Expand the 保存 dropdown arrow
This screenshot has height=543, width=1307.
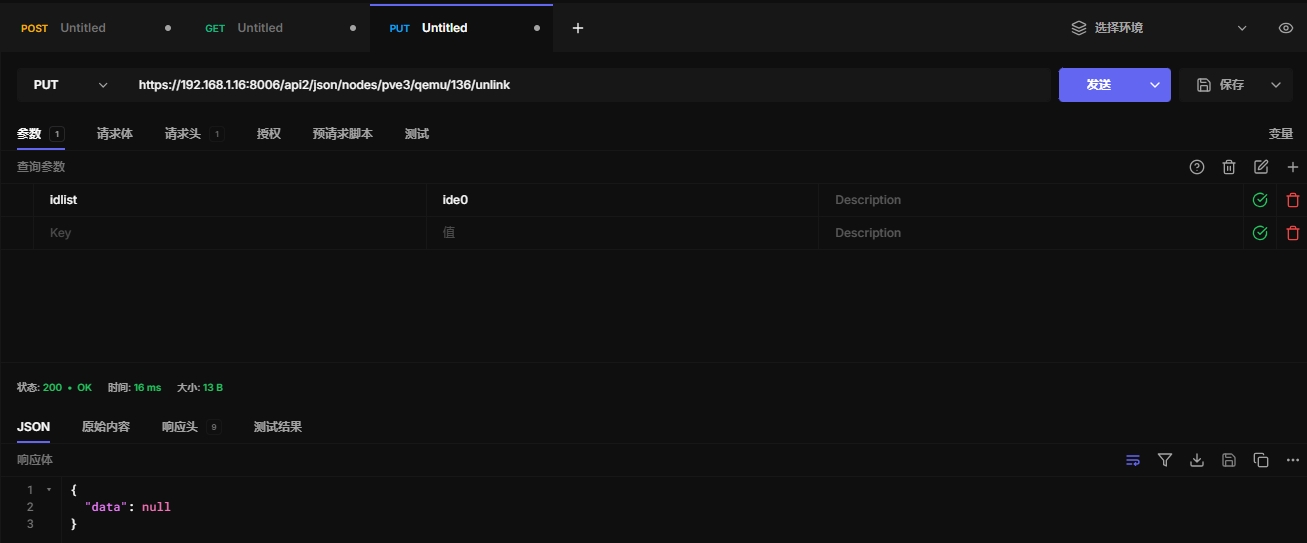pyautogui.click(x=1275, y=85)
